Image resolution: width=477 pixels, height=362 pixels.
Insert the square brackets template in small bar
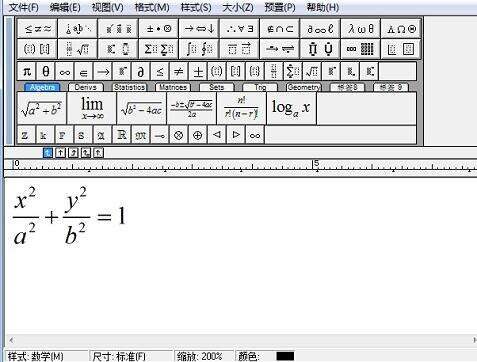tap(236, 71)
